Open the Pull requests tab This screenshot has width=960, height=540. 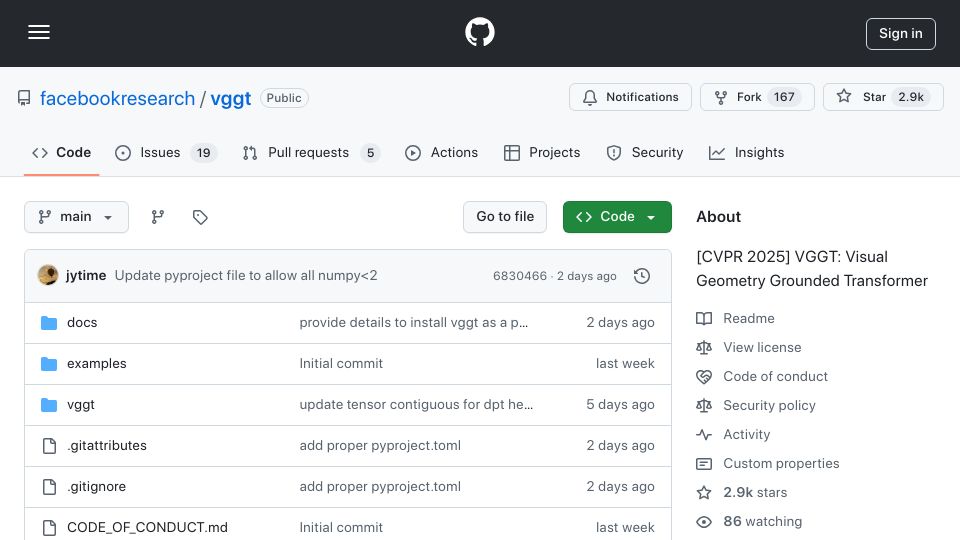pyautogui.click(x=311, y=152)
